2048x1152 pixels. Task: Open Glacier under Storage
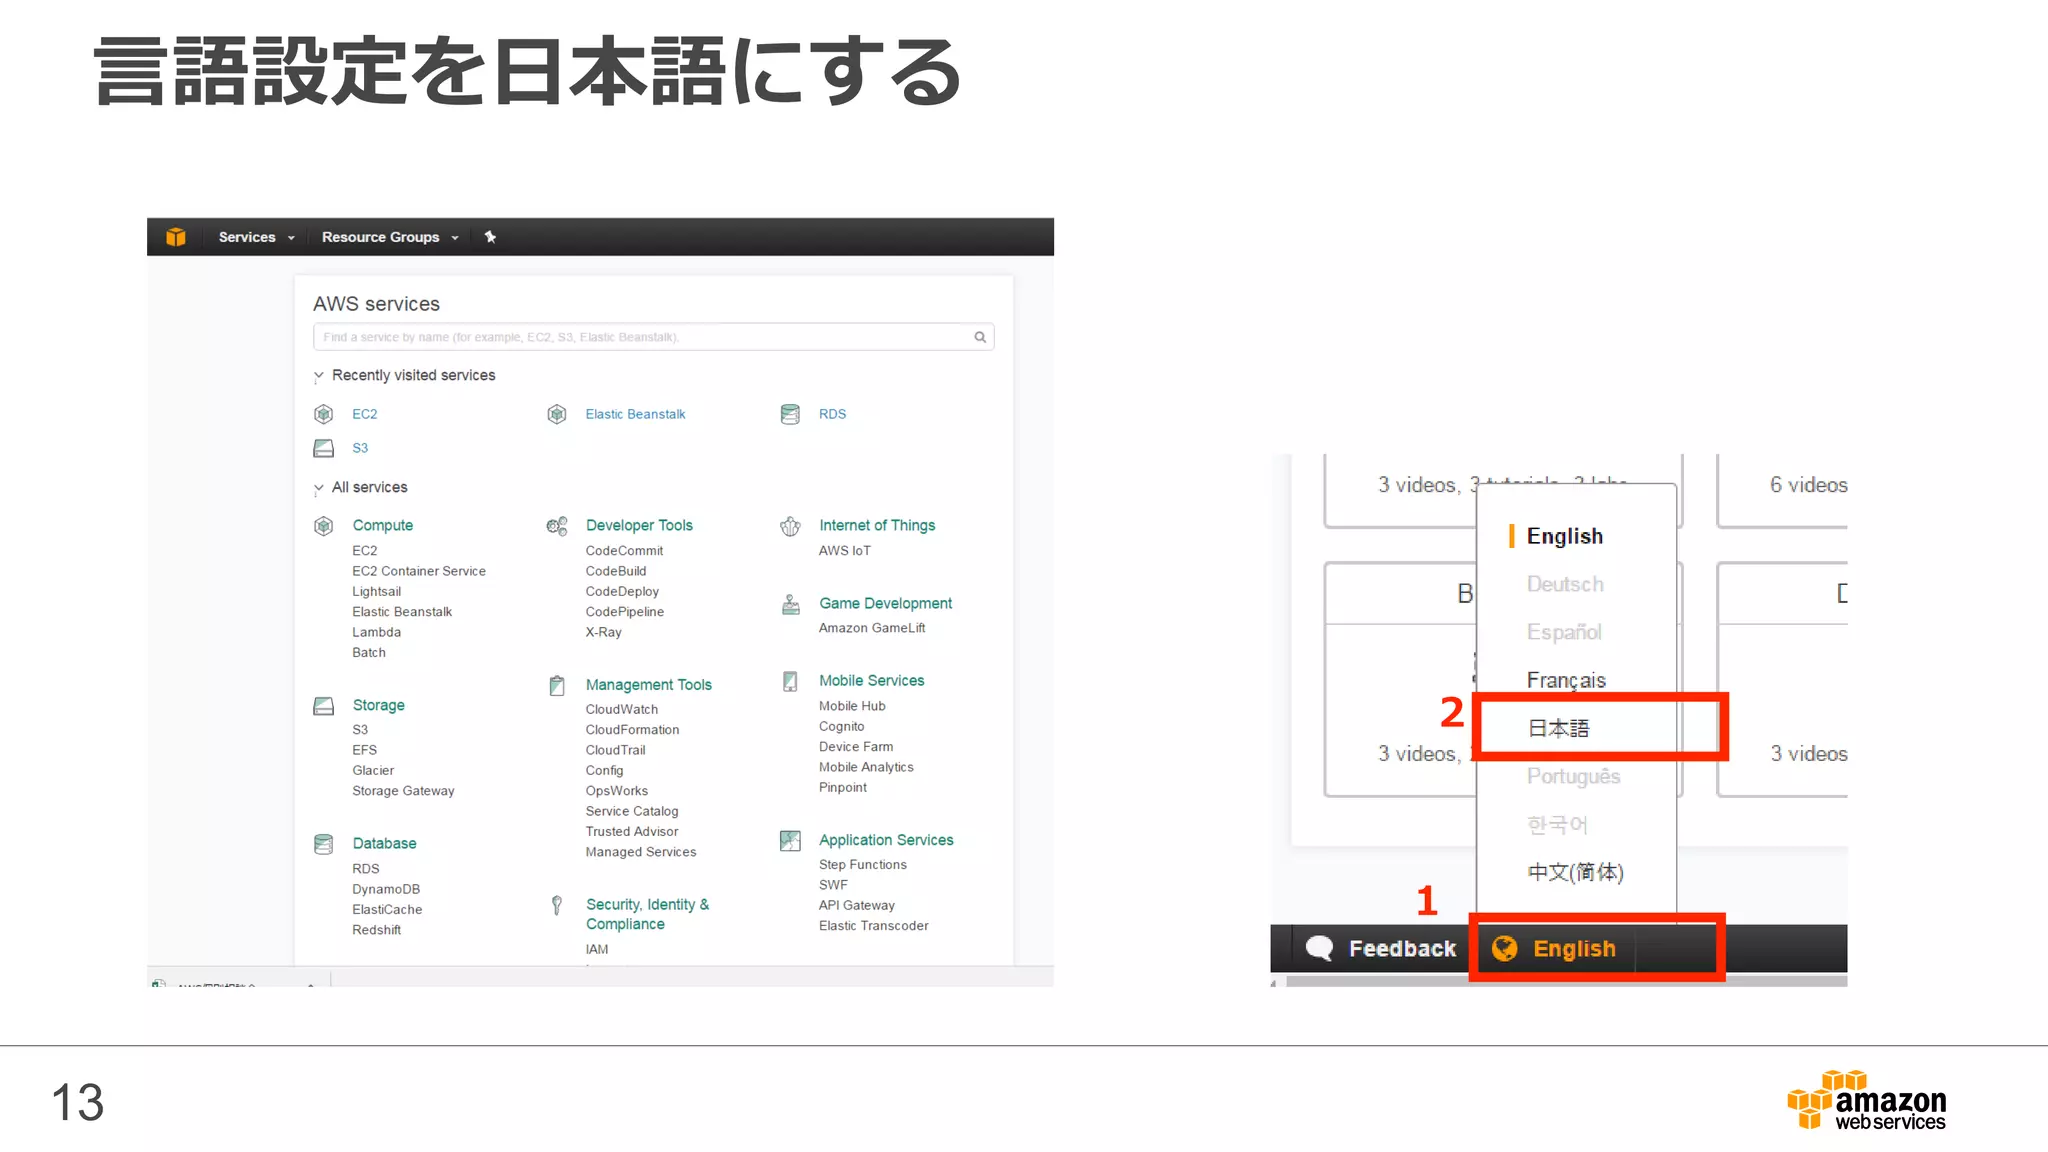[373, 771]
